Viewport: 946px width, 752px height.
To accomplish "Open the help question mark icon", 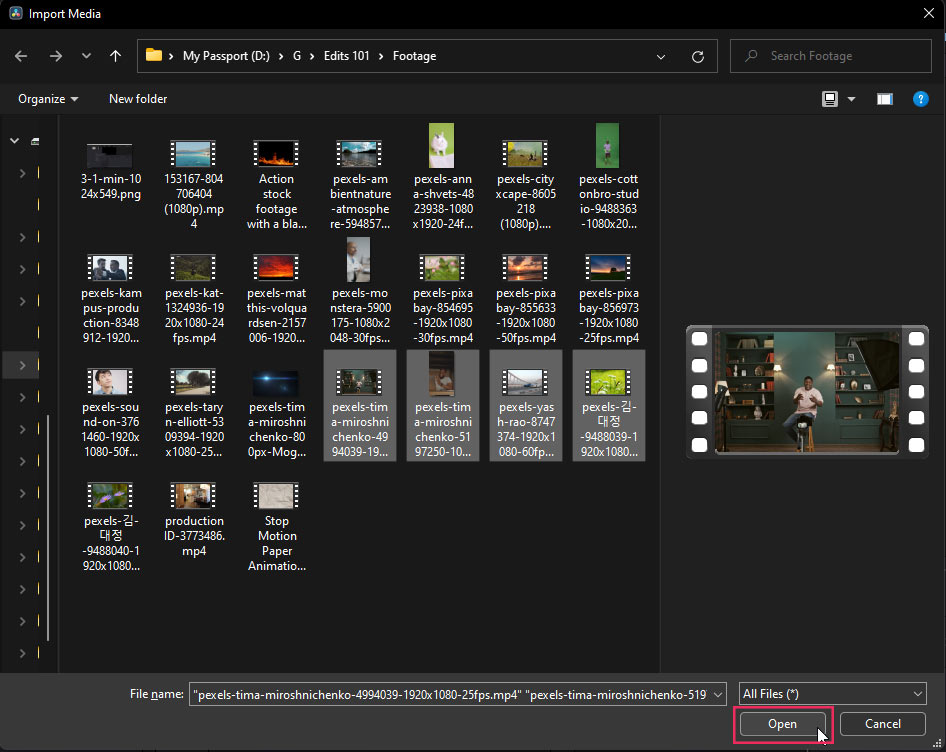I will pyautogui.click(x=920, y=99).
